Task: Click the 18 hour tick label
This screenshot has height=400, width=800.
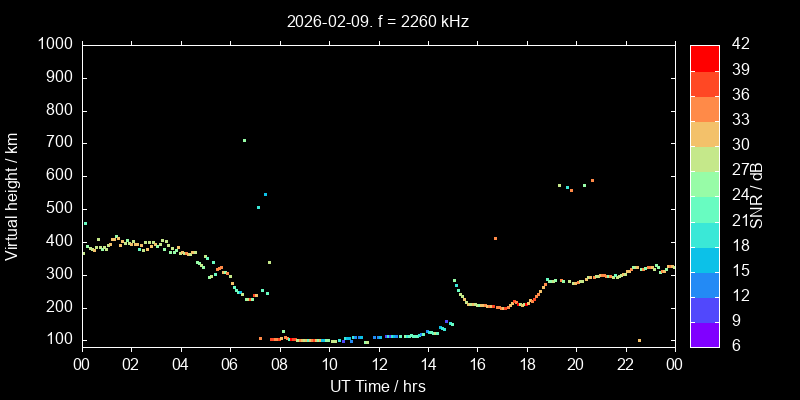Action: pyautogui.click(x=526, y=365)
